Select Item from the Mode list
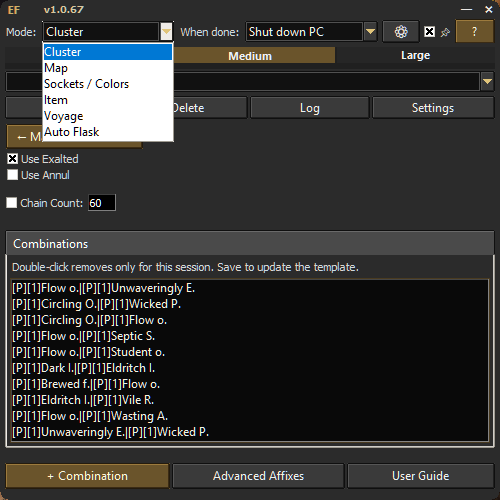Image resolution: width=500 pixels, height=500 pixels. point(108,100)
